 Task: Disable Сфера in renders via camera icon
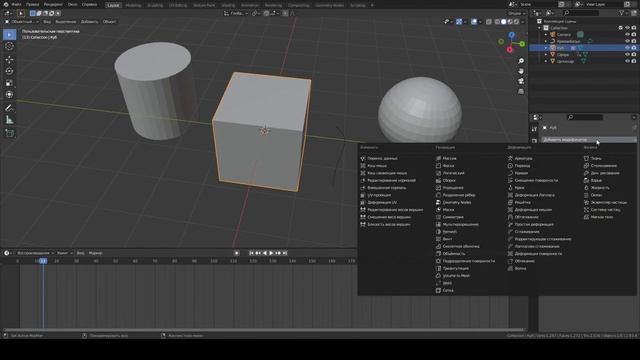(x=634, y=54)
